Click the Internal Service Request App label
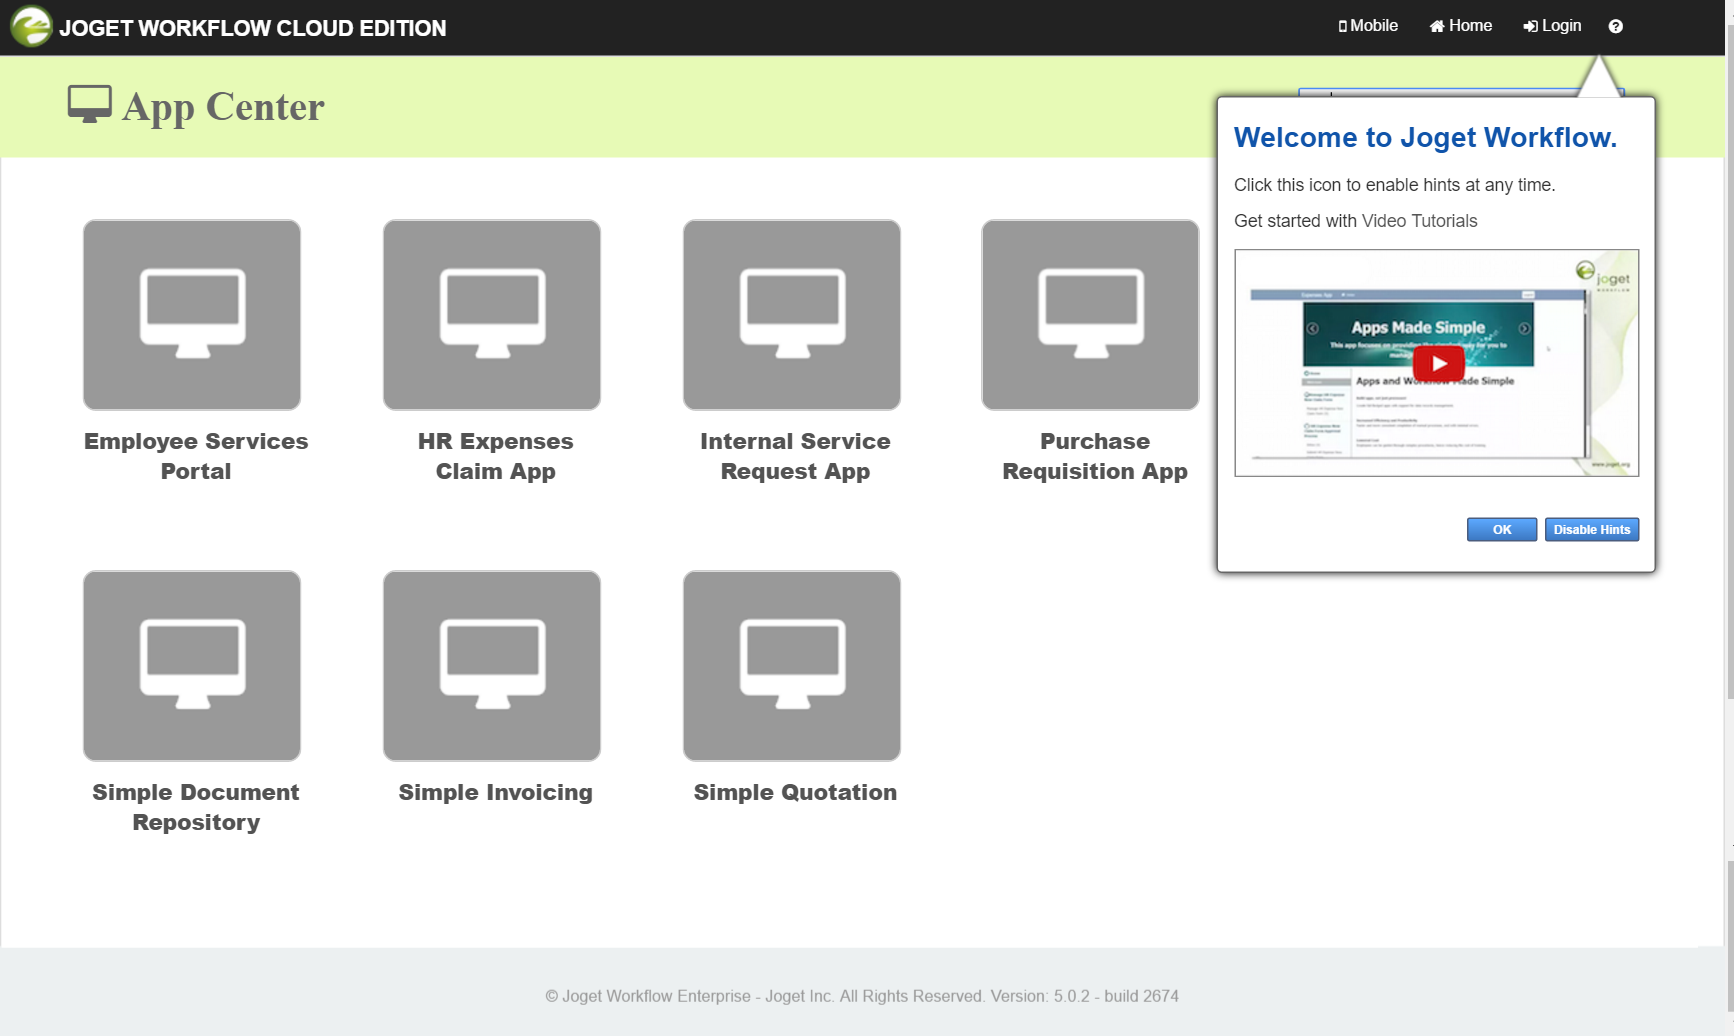This screenshot has height=1036, width=1734. tap(795, 456)
